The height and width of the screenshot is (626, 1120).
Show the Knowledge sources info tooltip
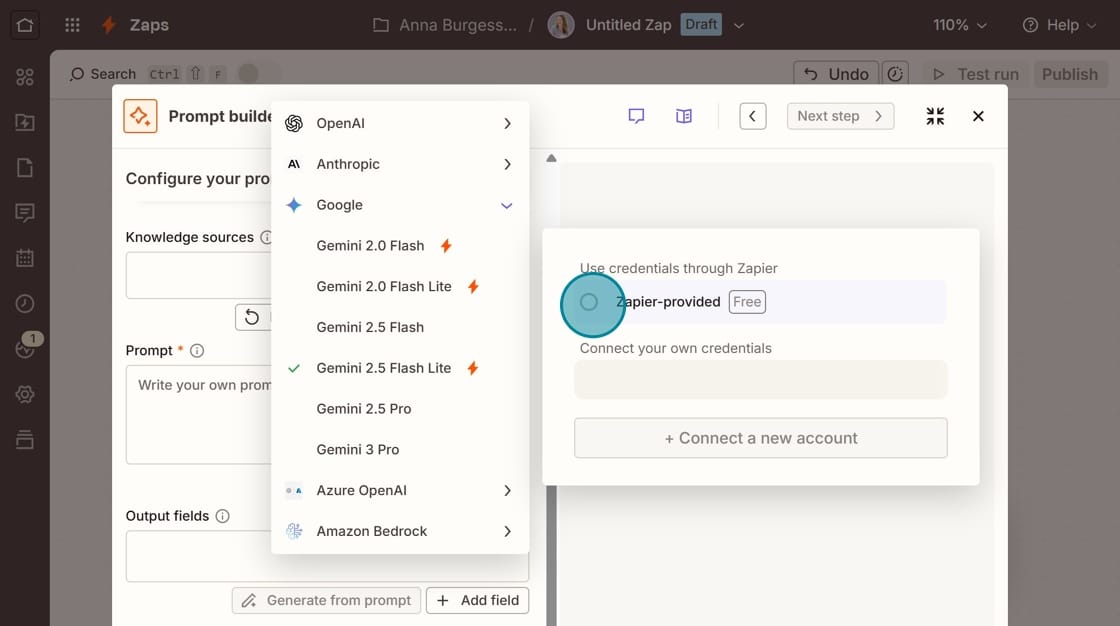click(266, 237)
